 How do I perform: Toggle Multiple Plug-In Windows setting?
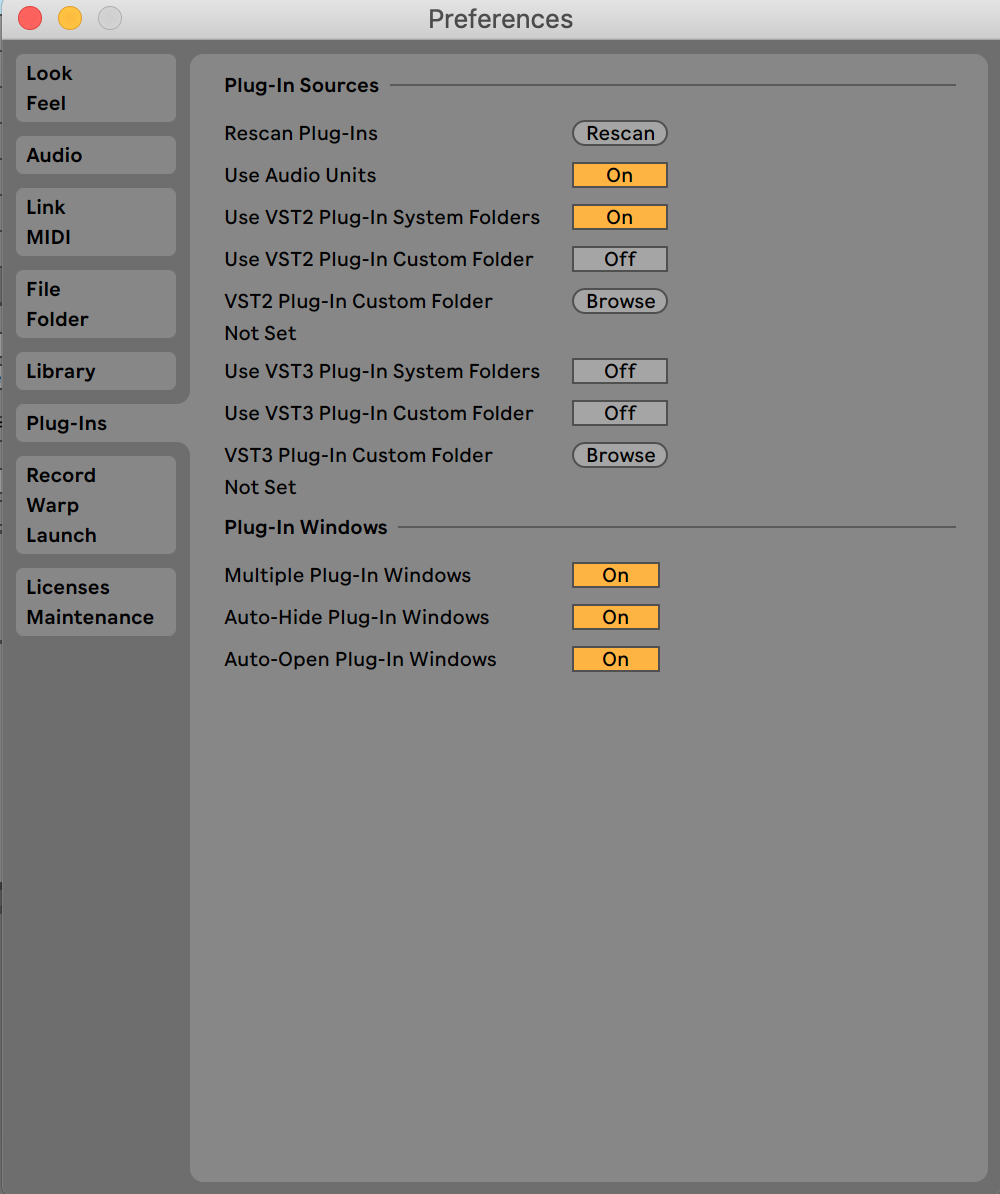click(615, 575)
